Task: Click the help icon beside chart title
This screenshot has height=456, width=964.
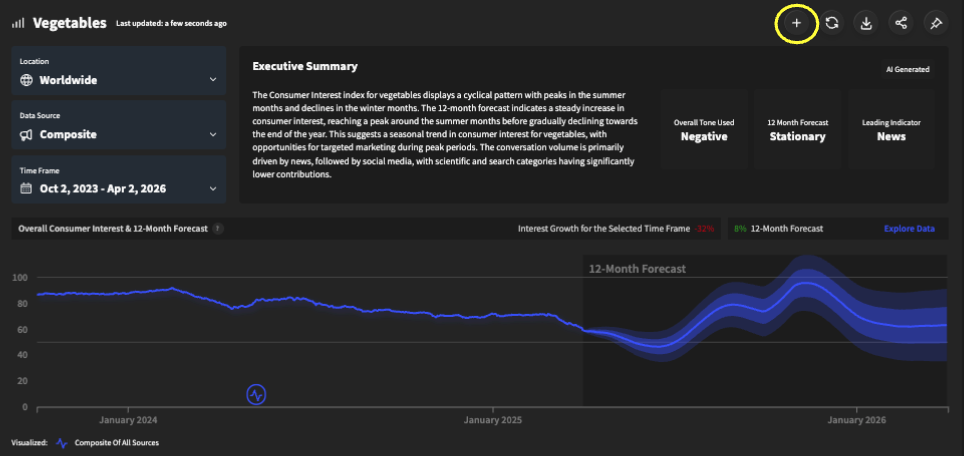Action: [218, 229]
